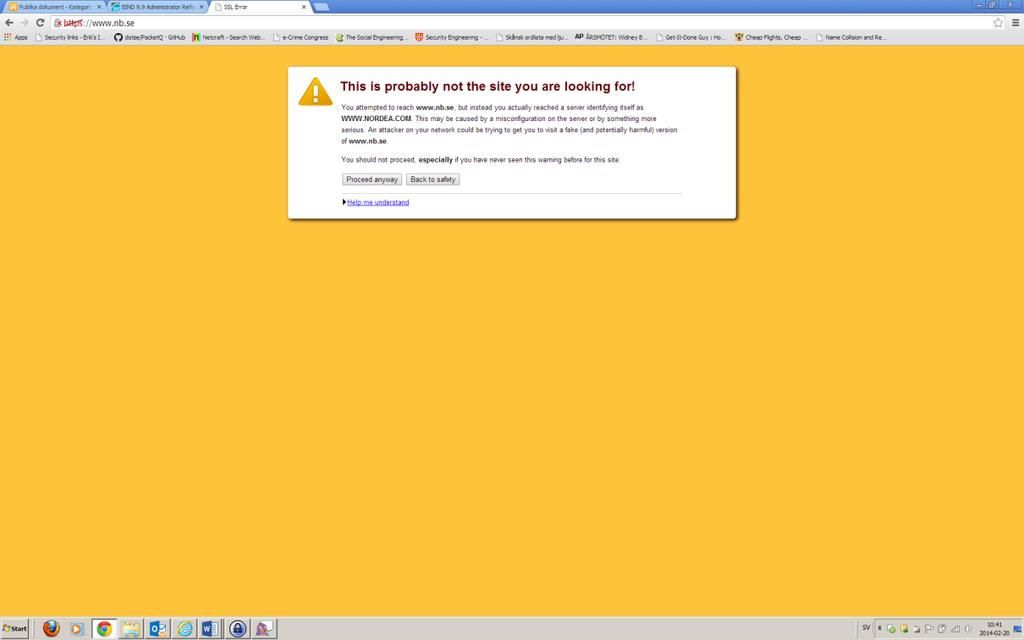Open the Name Collision bookmark
The width and height of the screenshot is (1024, 640).
click(x=850, y=37)
